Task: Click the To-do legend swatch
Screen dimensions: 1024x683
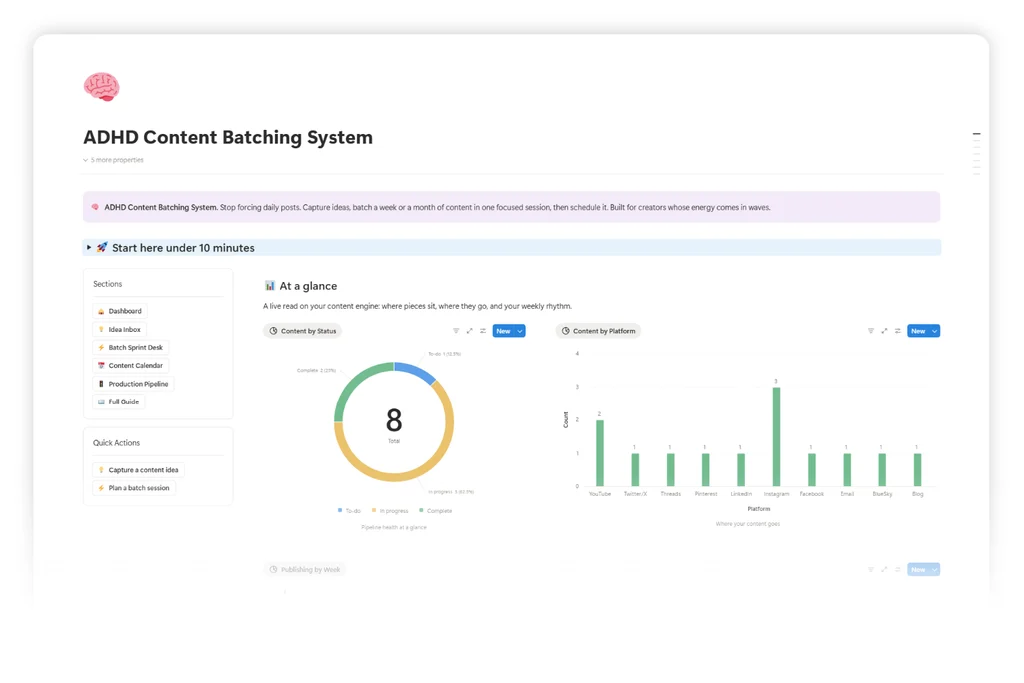Action: 340,511
